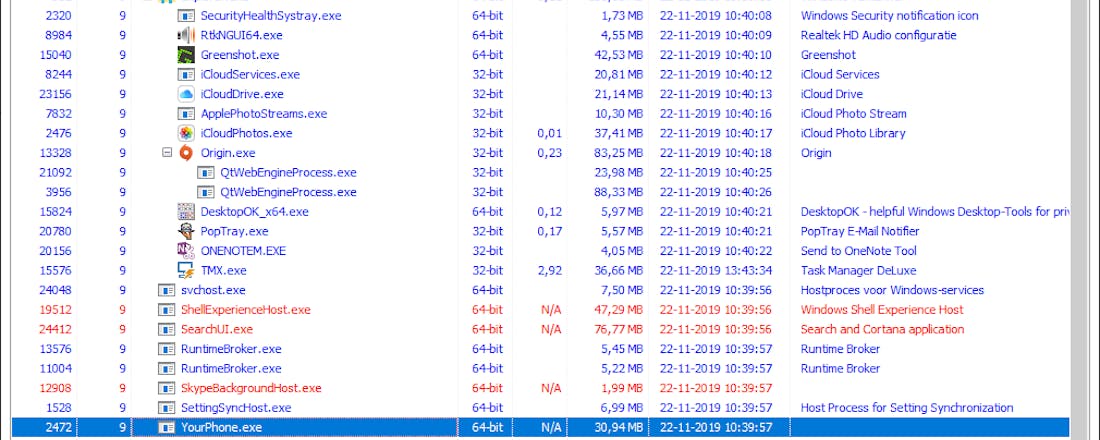Select the PopTray.exe process name
The image size is (1100, 440).
coord(234,232)
